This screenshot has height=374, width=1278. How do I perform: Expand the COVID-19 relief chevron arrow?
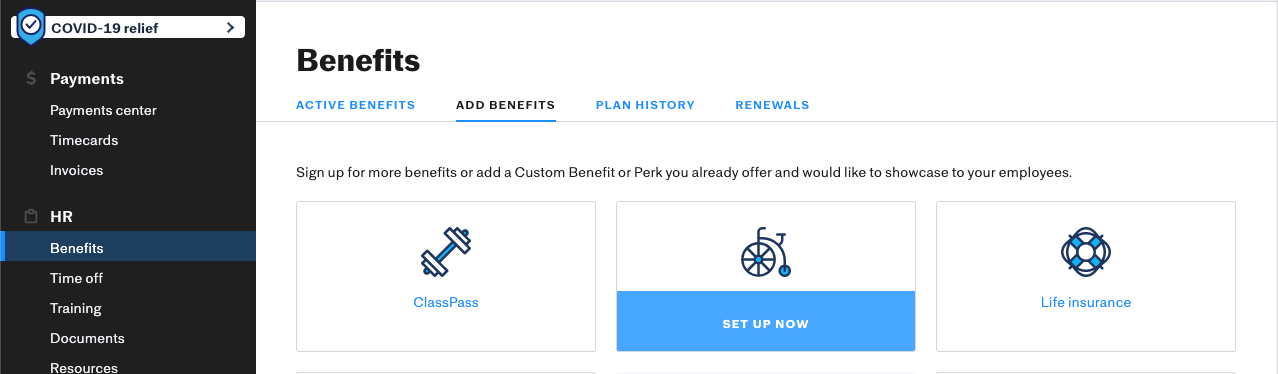(x=230, y=28)
